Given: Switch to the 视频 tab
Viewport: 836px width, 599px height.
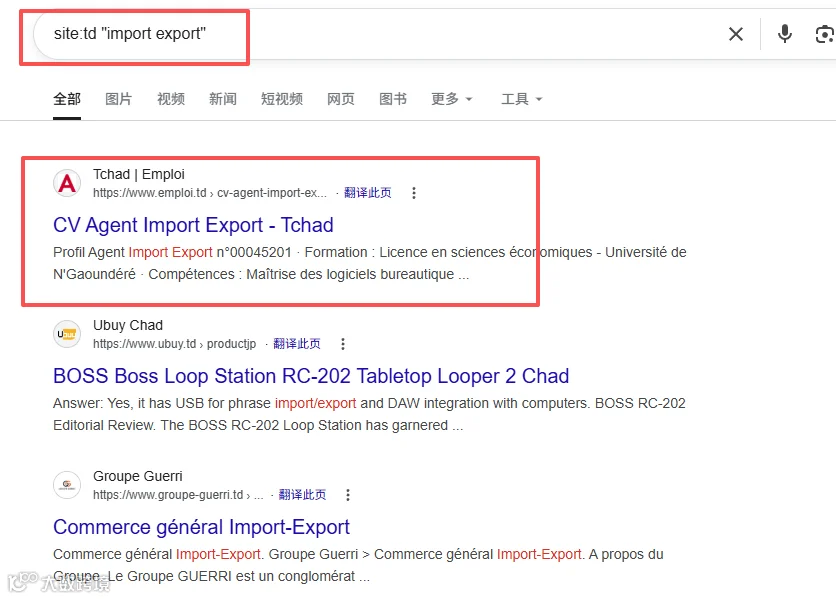Looking at the screenshot, I should click(171, 99).
